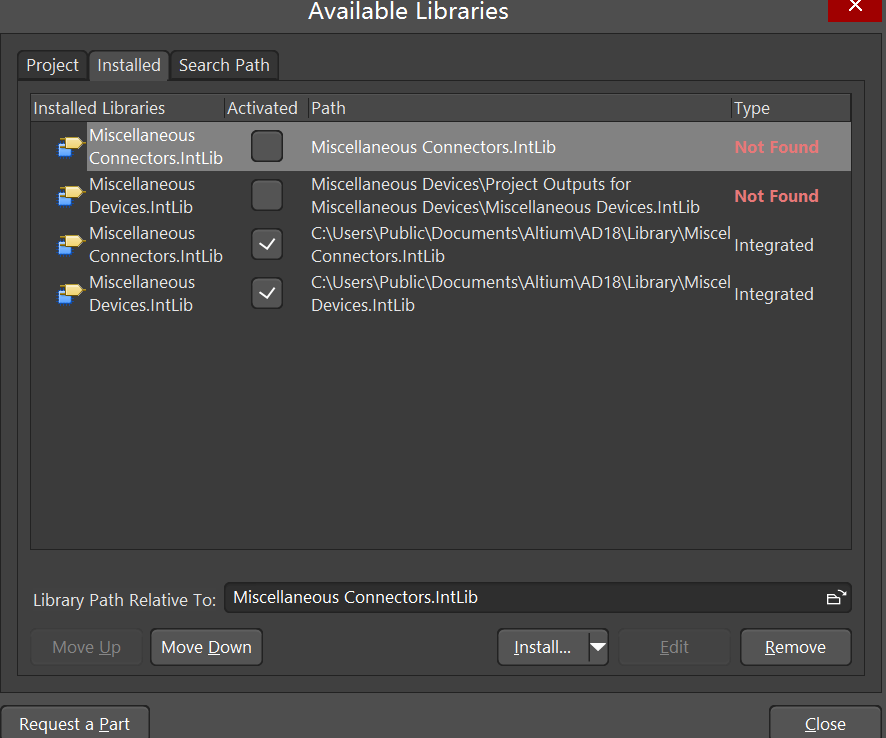Screen dimensions: 886x738
Task: Select Integrated Miscellaneous Devices.IntLib library name
Action: (142, 294)
